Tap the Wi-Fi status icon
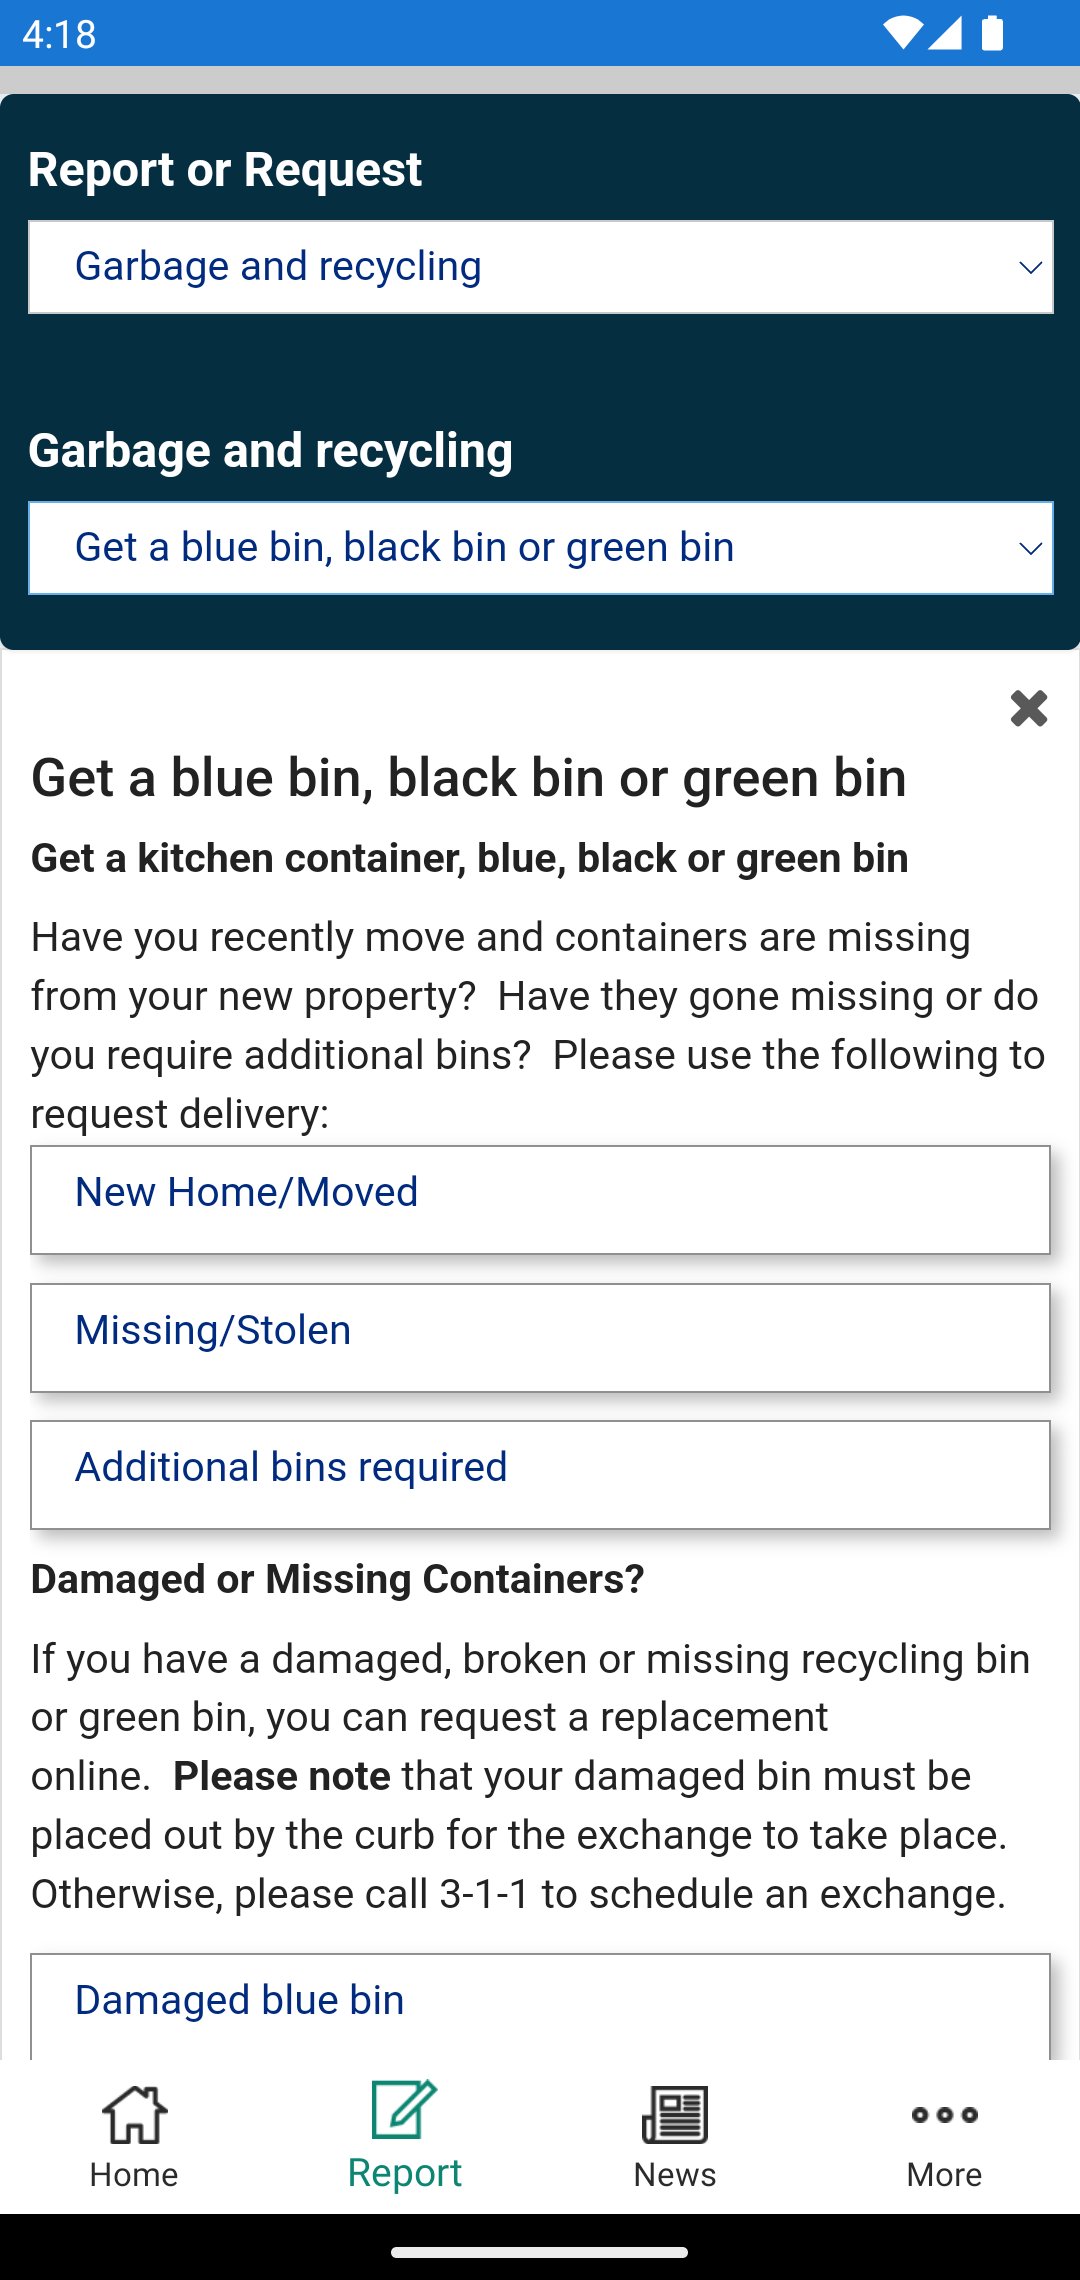This screenshot has width=1080, height=2280. tap(902, 33)
